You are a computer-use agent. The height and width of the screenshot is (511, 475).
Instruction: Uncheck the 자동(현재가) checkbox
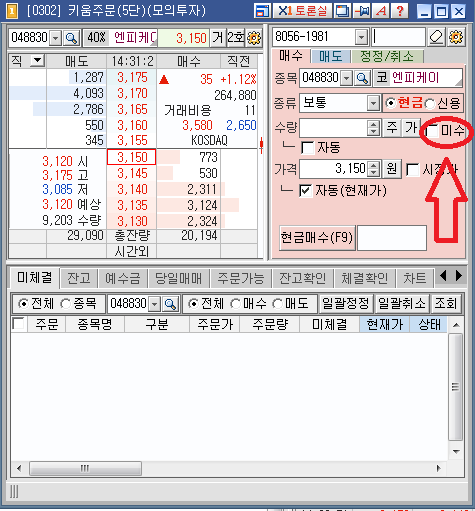pyautogui.click(x=306, y=191)
